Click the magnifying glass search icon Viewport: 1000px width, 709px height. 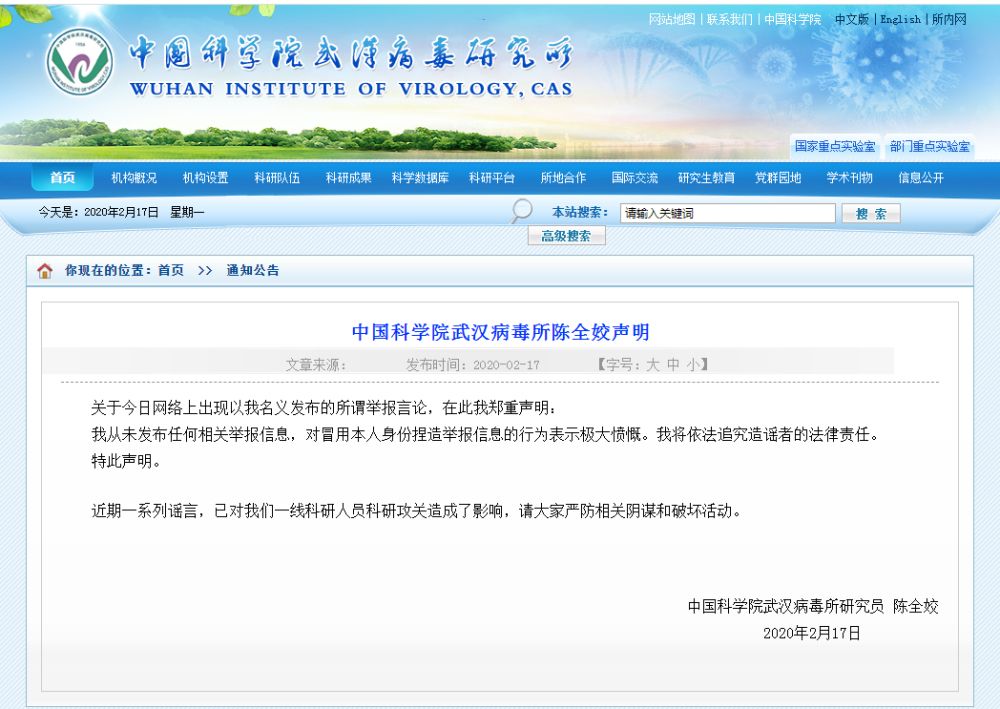pos(522,211)
